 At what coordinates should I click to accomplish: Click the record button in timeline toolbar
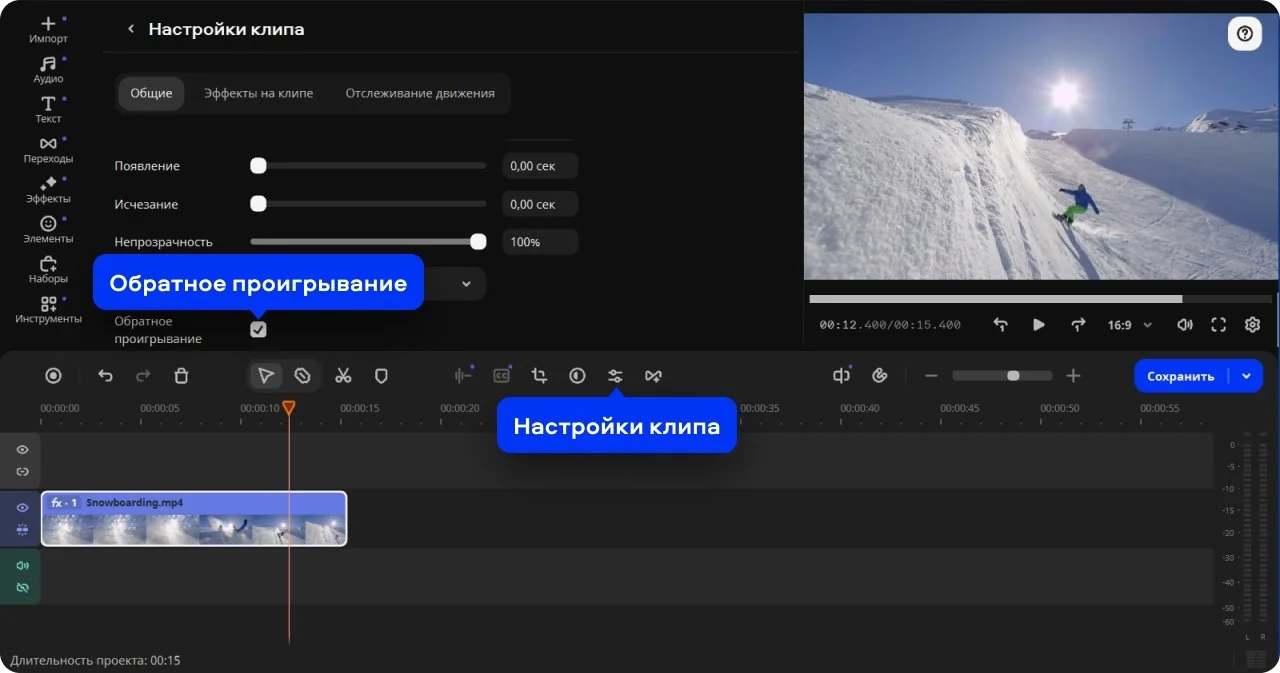[54, 376]
